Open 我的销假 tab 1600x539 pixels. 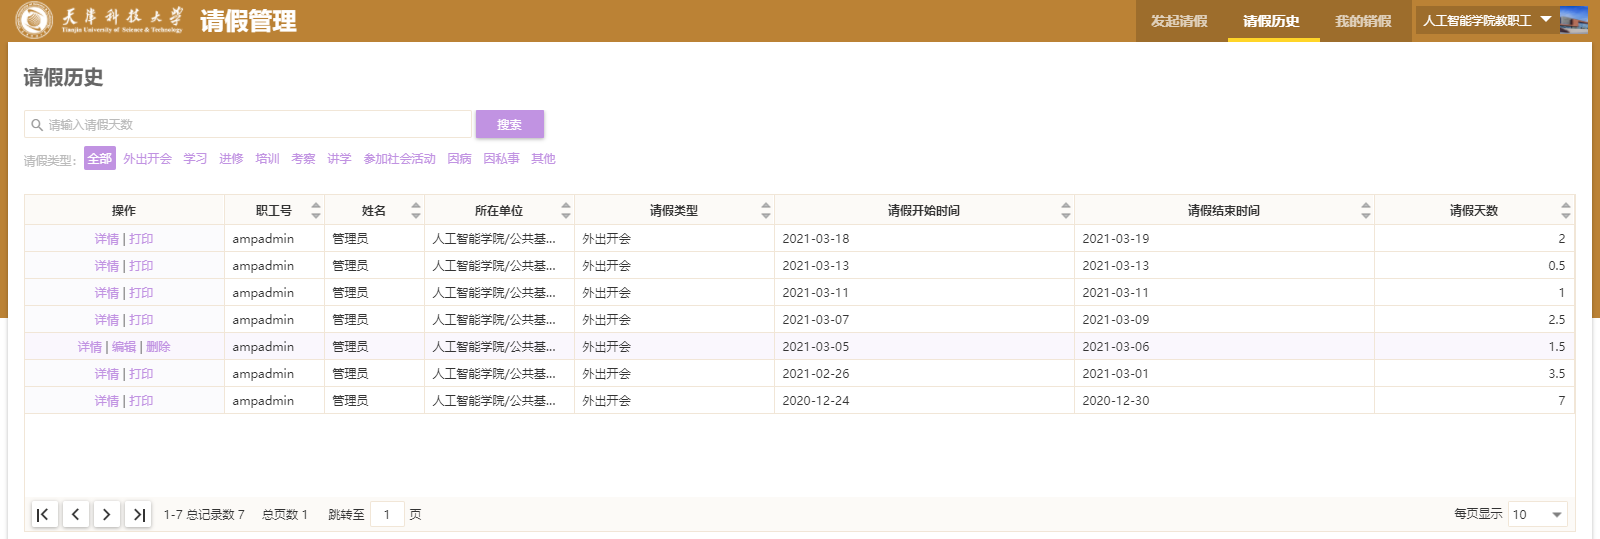tap(1363, 21)
